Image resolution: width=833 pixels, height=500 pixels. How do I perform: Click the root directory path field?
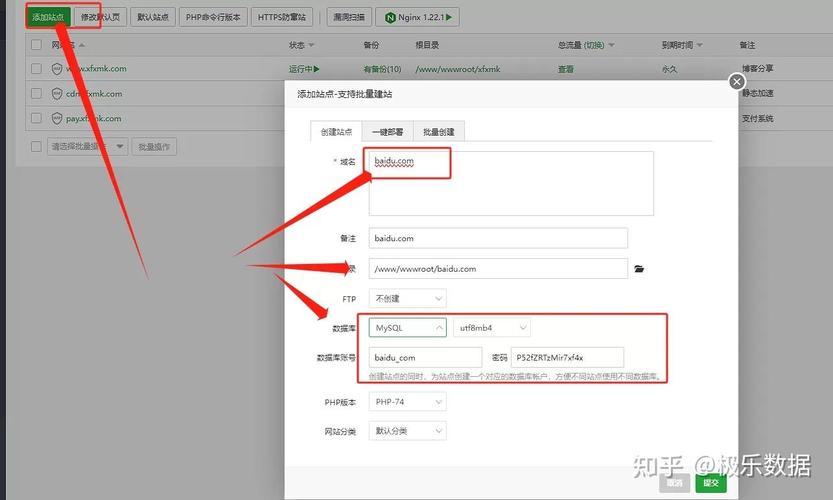(498, 269)
